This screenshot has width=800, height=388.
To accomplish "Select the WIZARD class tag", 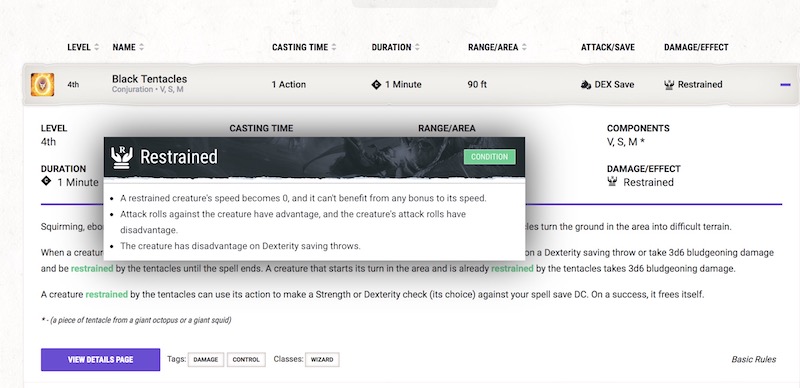I will click(322, 360).
